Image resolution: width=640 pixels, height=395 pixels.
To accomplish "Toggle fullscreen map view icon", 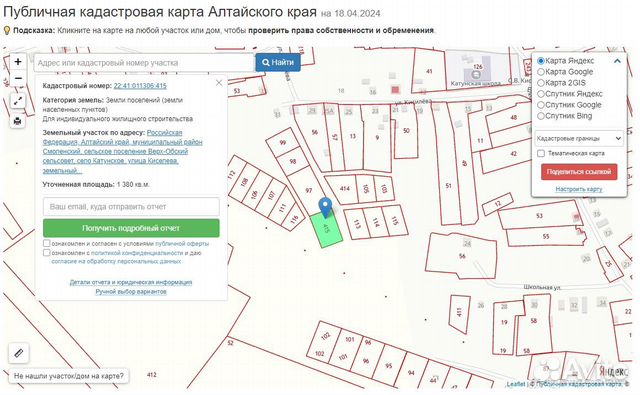I will click(18, 101).
